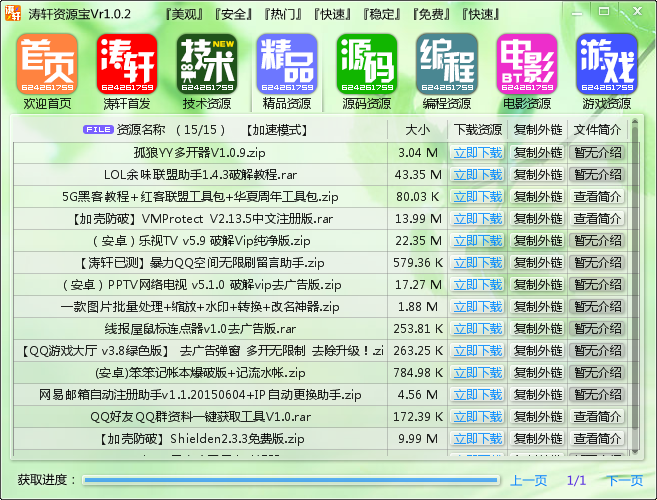Select the 784.98 K size cell
Image resolution: width=657 pixels, height=500 pixels.
(x=418, y=373)
